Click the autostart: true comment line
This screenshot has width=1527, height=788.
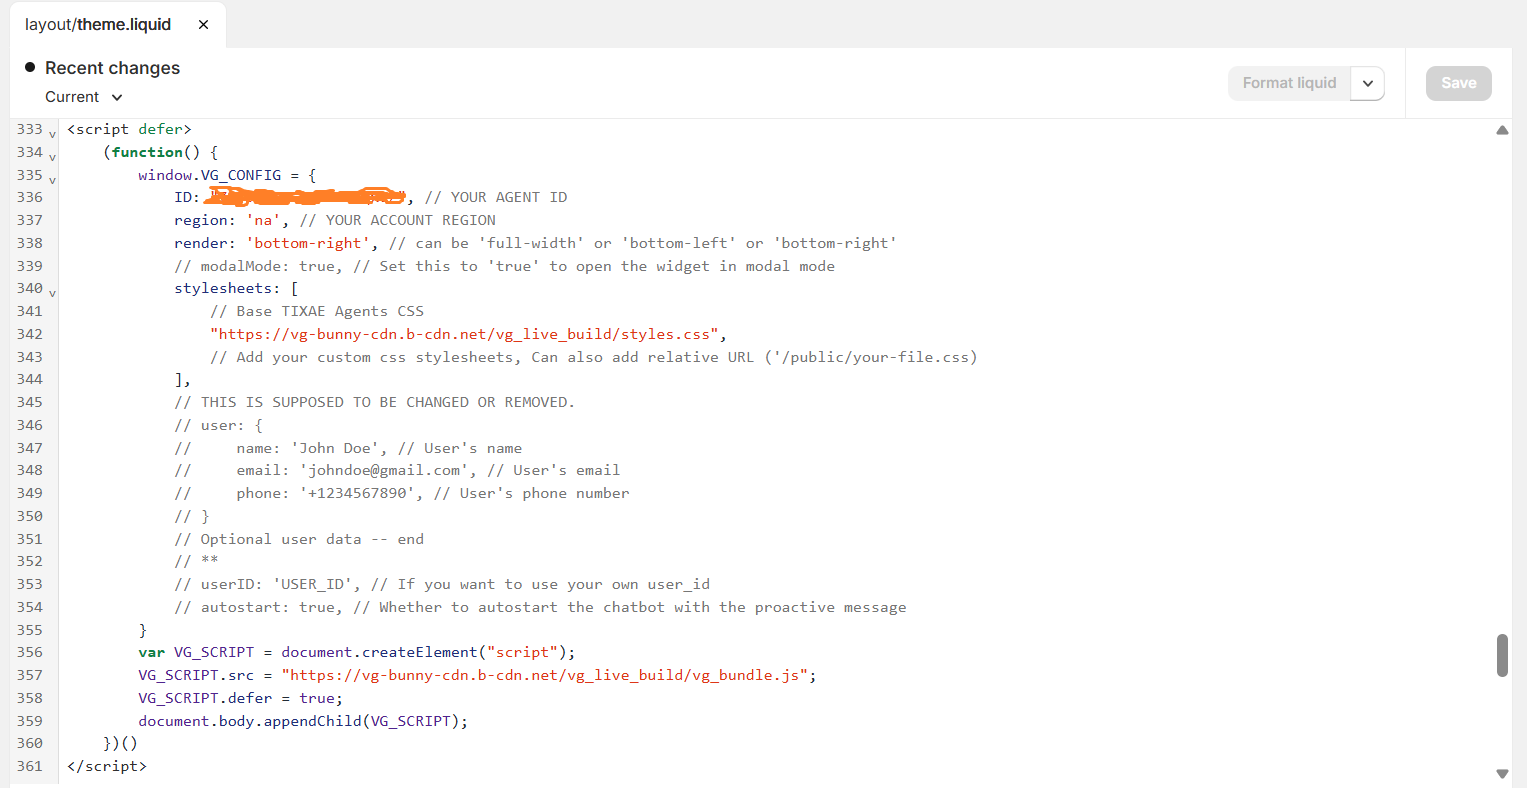540,607
